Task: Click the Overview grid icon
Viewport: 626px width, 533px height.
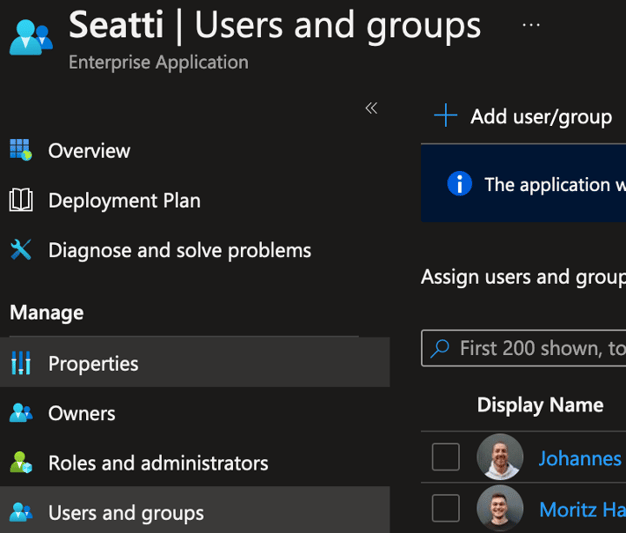Action: point(21,150)
